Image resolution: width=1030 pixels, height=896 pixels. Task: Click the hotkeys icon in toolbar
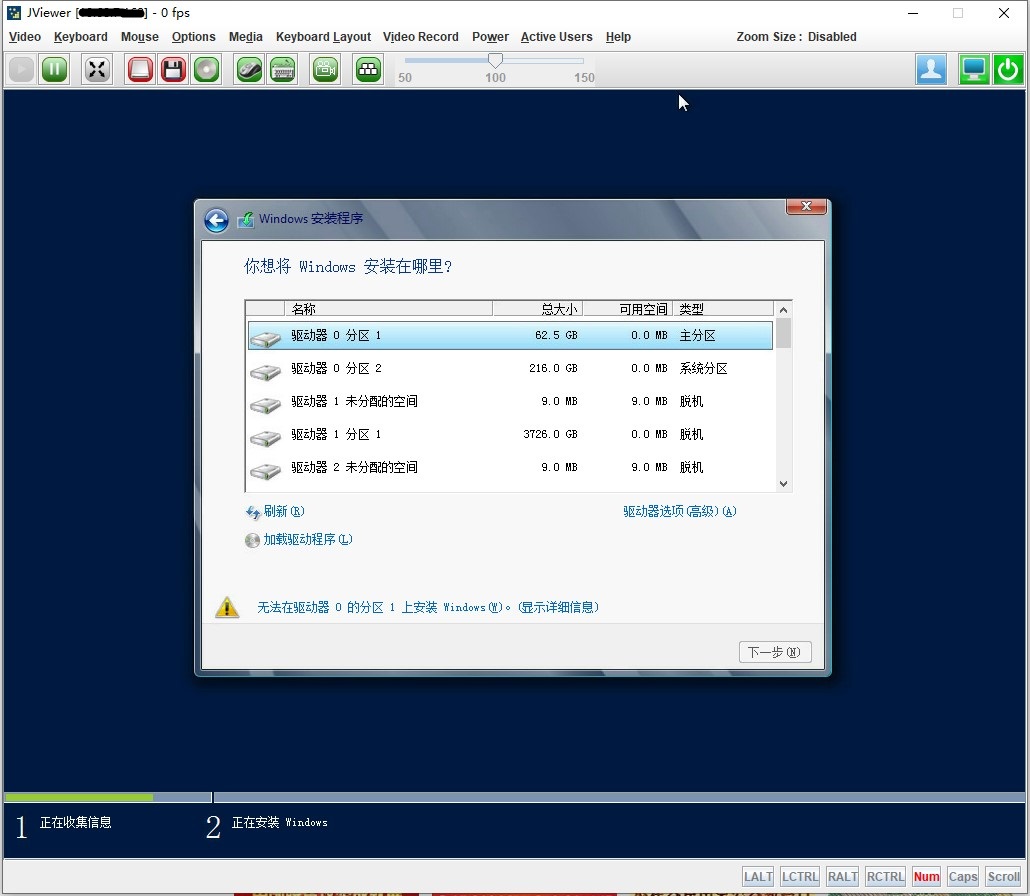(369, 69)
